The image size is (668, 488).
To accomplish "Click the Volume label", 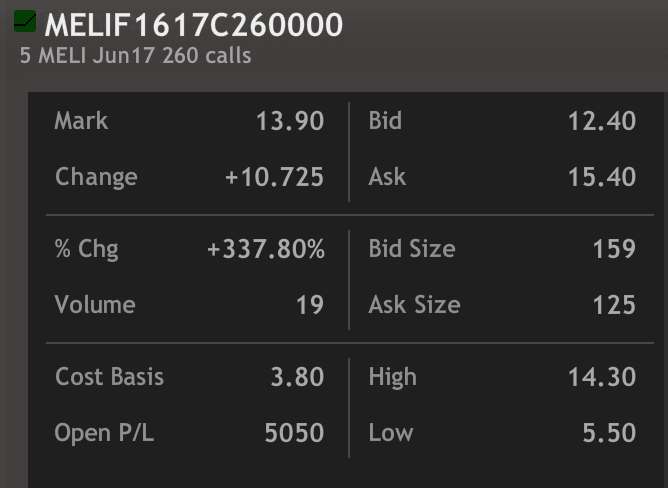I will 95,305.
